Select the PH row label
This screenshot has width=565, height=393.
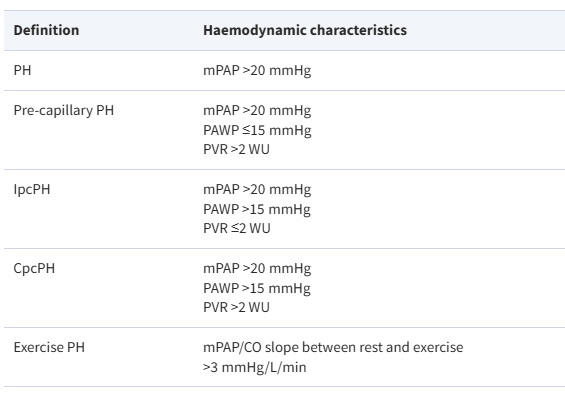pos(22,70)
